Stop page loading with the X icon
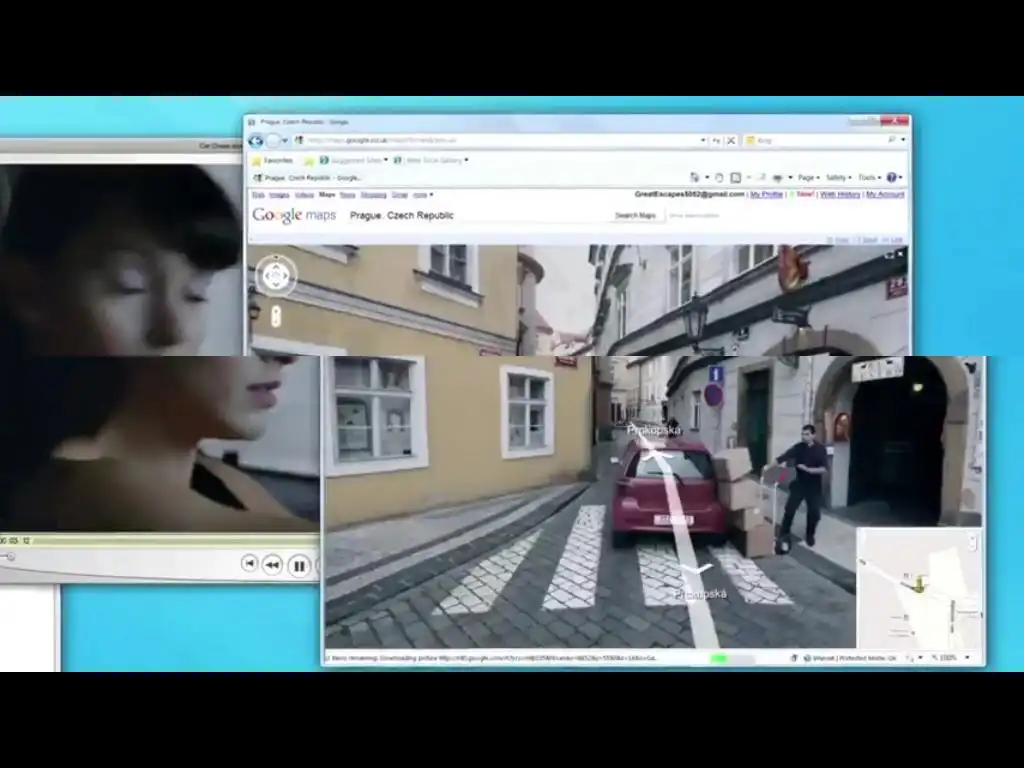 (x=731, y=140)
